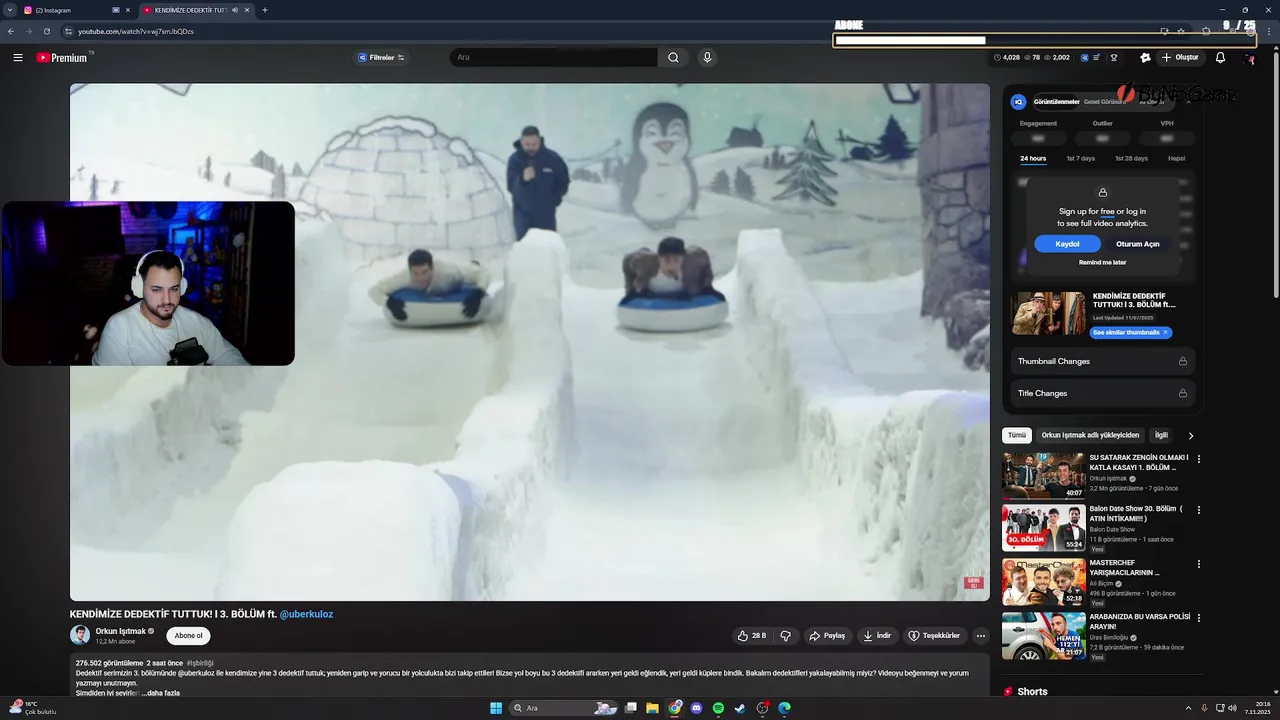Open See similar thumbnails link
The image size is (1280, 720).
(x=1130, y=332)
